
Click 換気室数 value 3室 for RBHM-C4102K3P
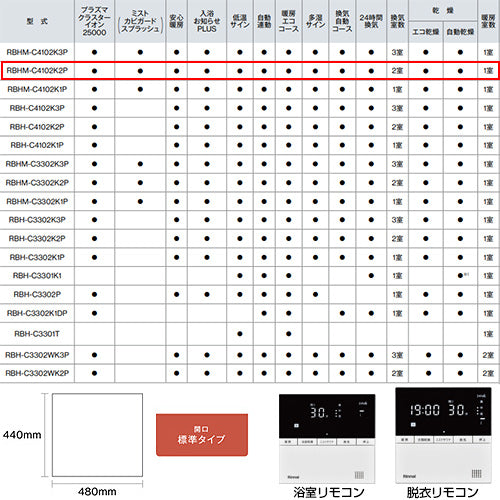click(x=397, y=52)
